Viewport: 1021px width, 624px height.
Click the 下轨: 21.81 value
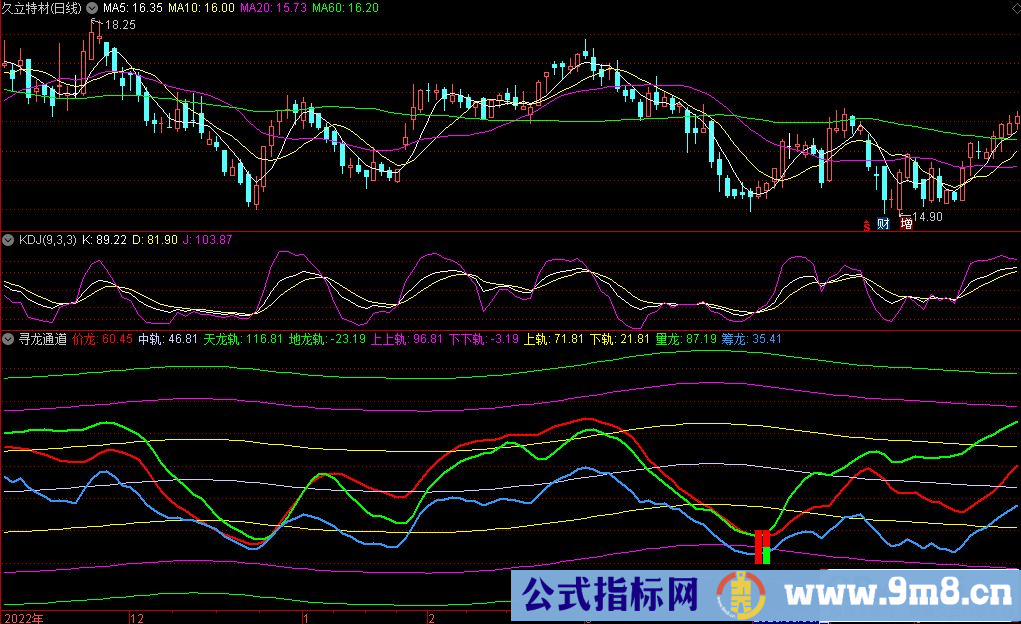pyautogui.click(x=620, y=339)
